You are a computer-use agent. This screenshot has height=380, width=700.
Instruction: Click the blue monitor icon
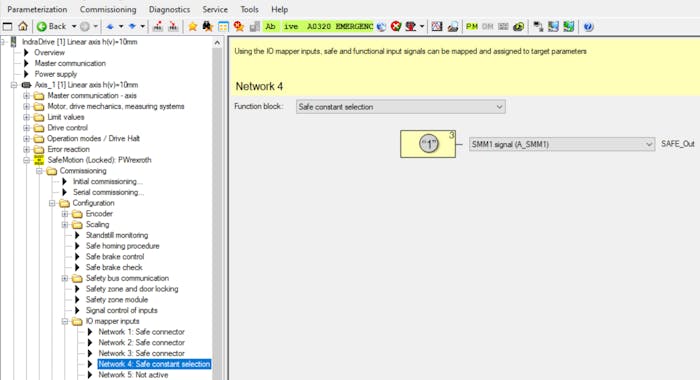coord(554,26)
